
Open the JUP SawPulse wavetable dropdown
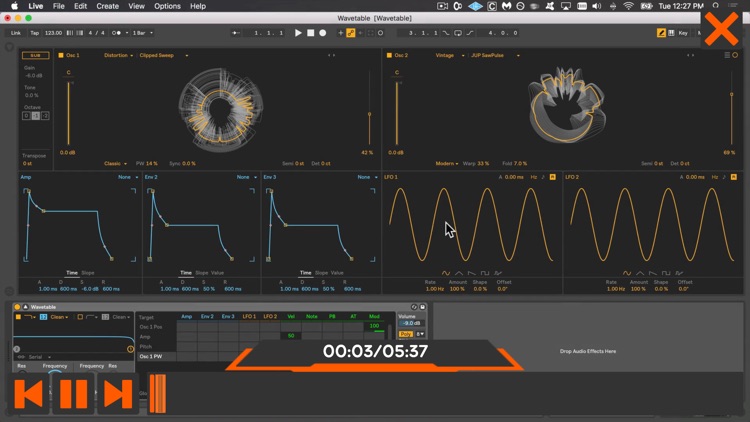pyautogui.click(x=495, y=56)
